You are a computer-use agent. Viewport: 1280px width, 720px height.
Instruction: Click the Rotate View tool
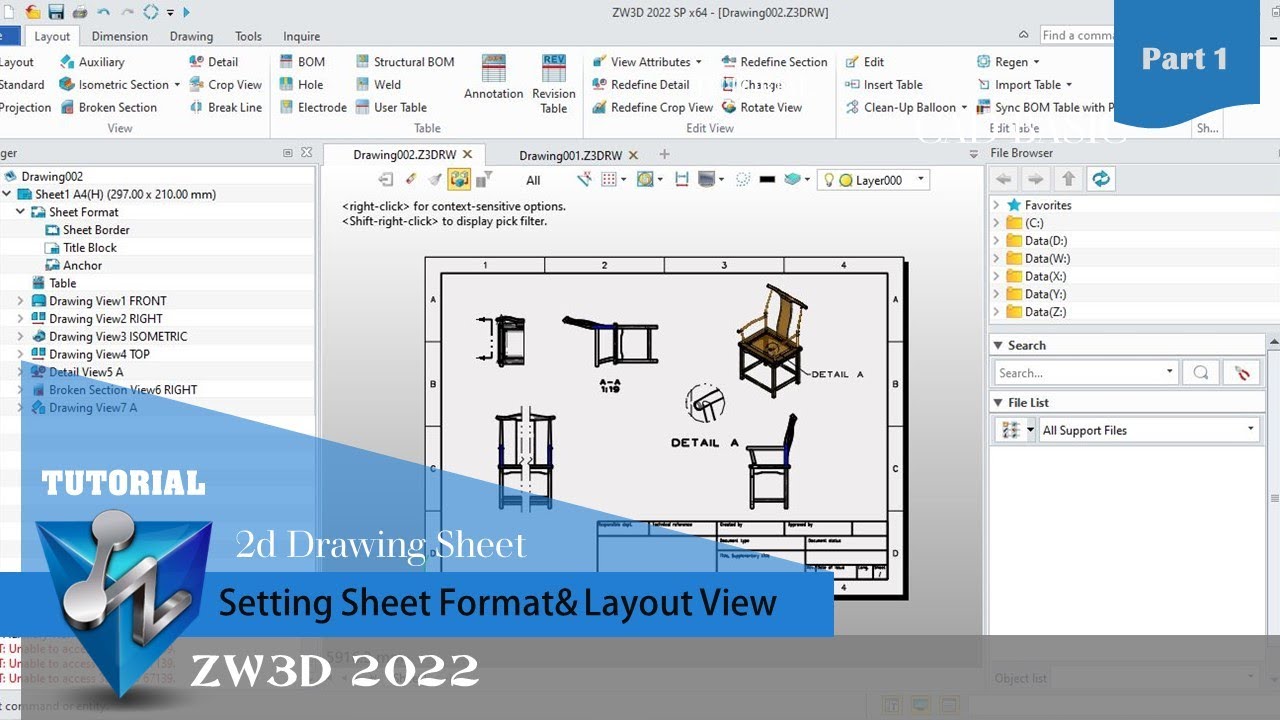[x=761, y=108]
